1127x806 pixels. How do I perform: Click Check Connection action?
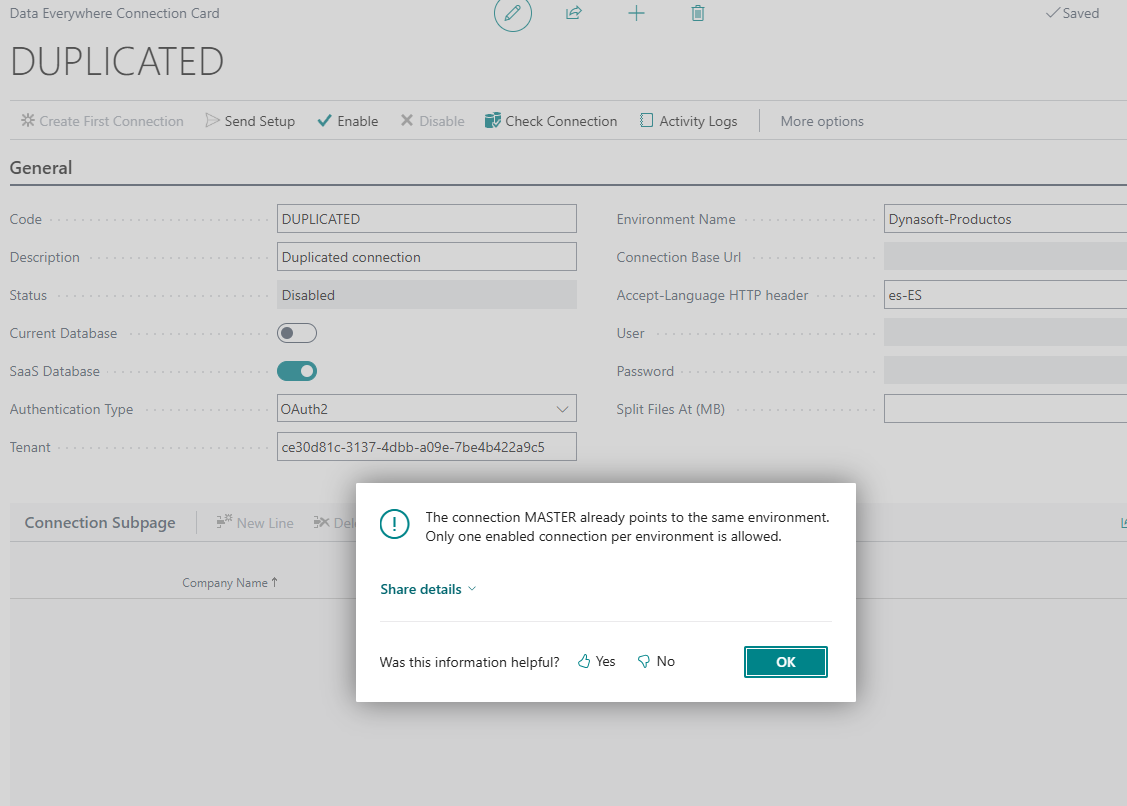(551, 121)
